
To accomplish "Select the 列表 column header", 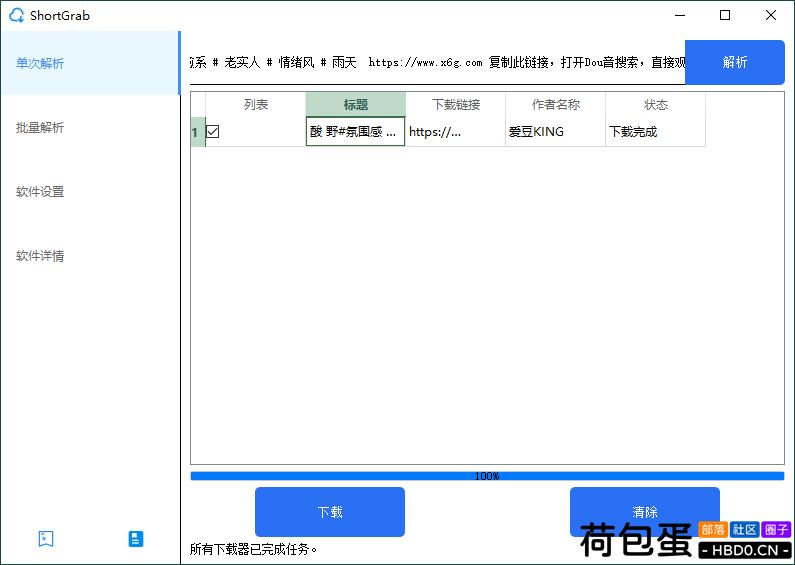I will click(x=256, y=104).
